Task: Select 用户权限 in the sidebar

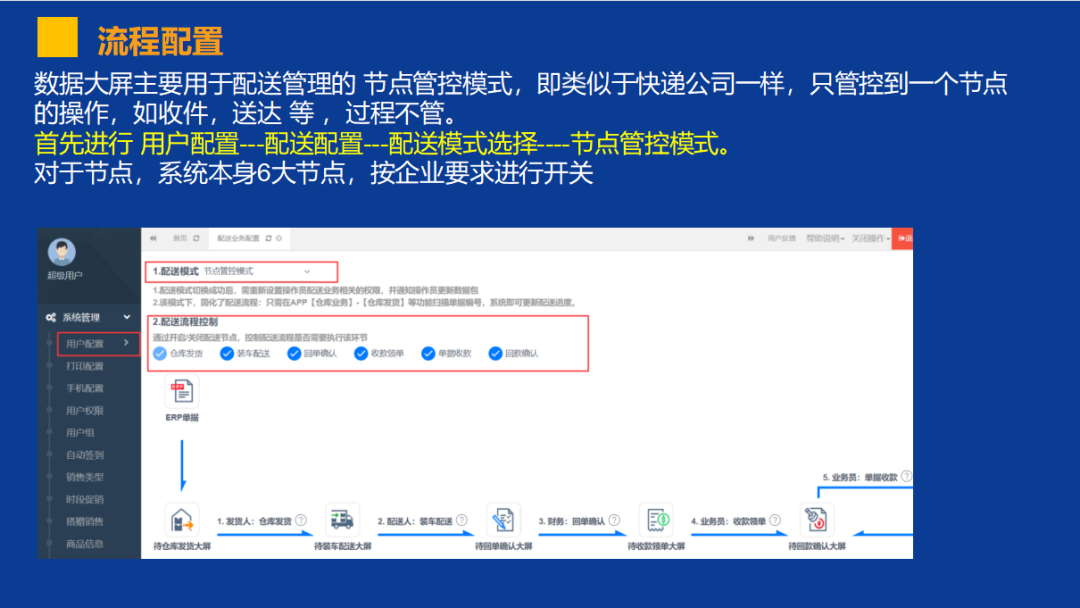Action: (85, 411)
